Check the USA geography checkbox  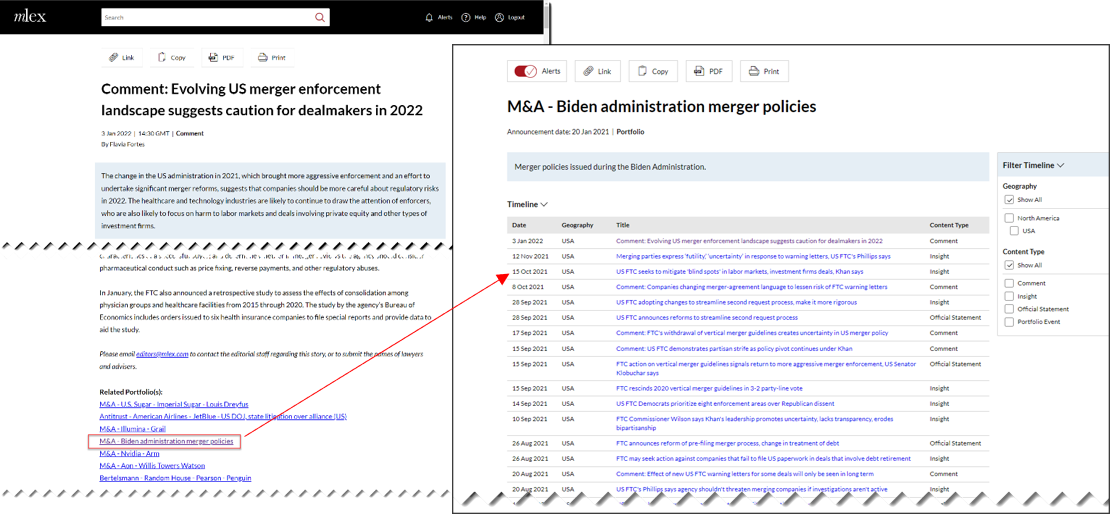(x=1014, y=231)
